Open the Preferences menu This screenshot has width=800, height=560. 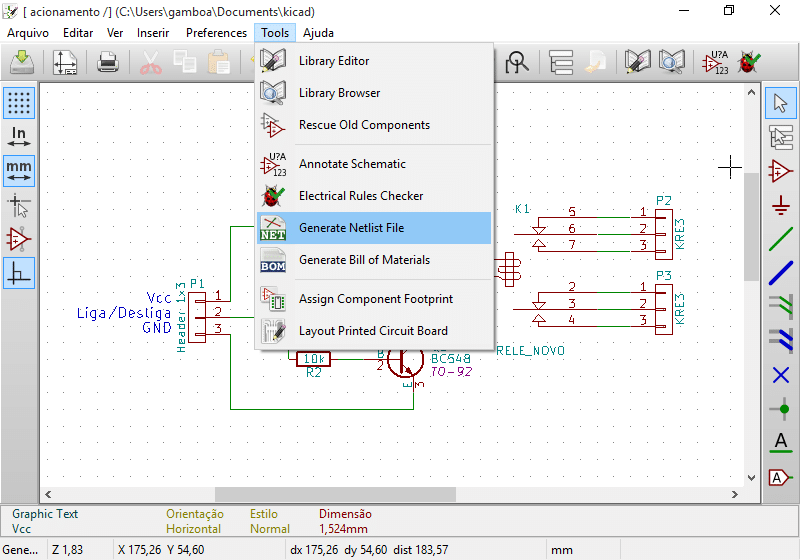pyautogui.click(x=216, y=33)
